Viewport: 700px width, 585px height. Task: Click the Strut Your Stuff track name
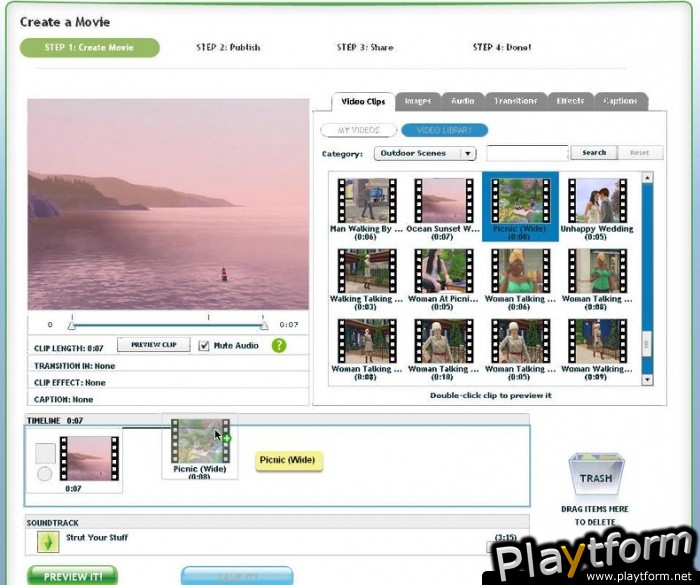click(97, 537)
